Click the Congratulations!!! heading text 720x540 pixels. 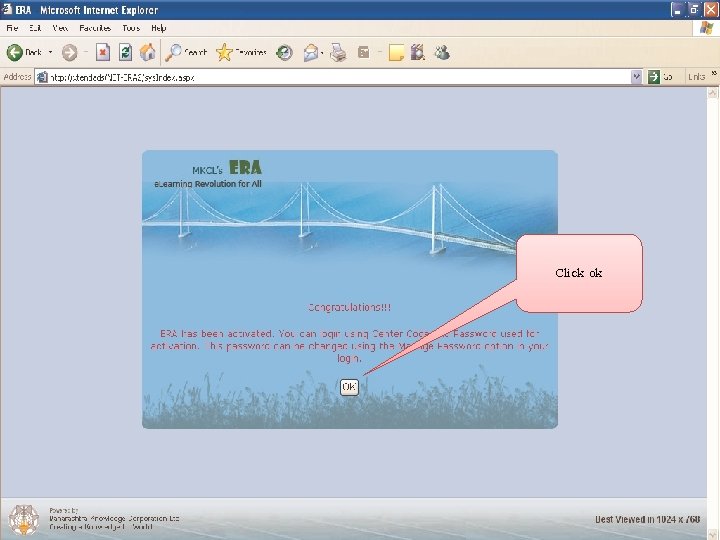click(349, 307)
